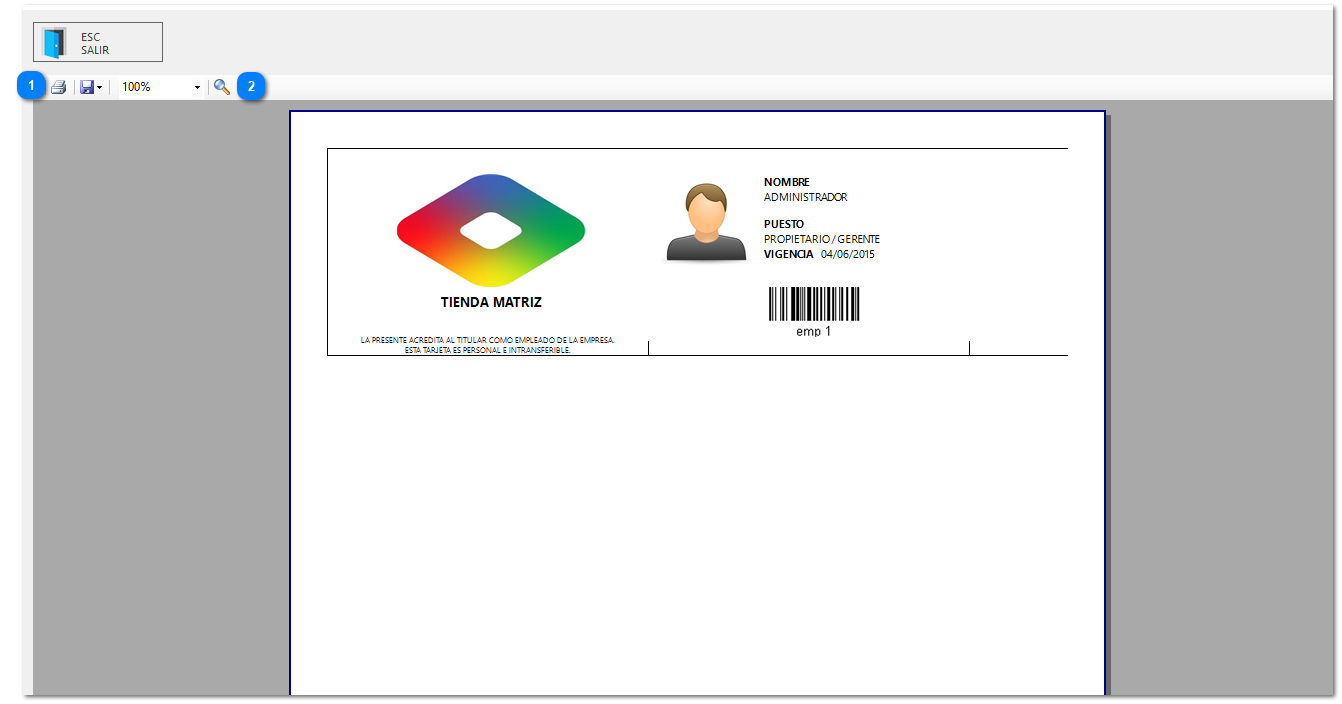The height and width of the screenshot is (704, 1342).
Task: Click the TIENDA MATRIZ store name
Action: coord(491,302)
